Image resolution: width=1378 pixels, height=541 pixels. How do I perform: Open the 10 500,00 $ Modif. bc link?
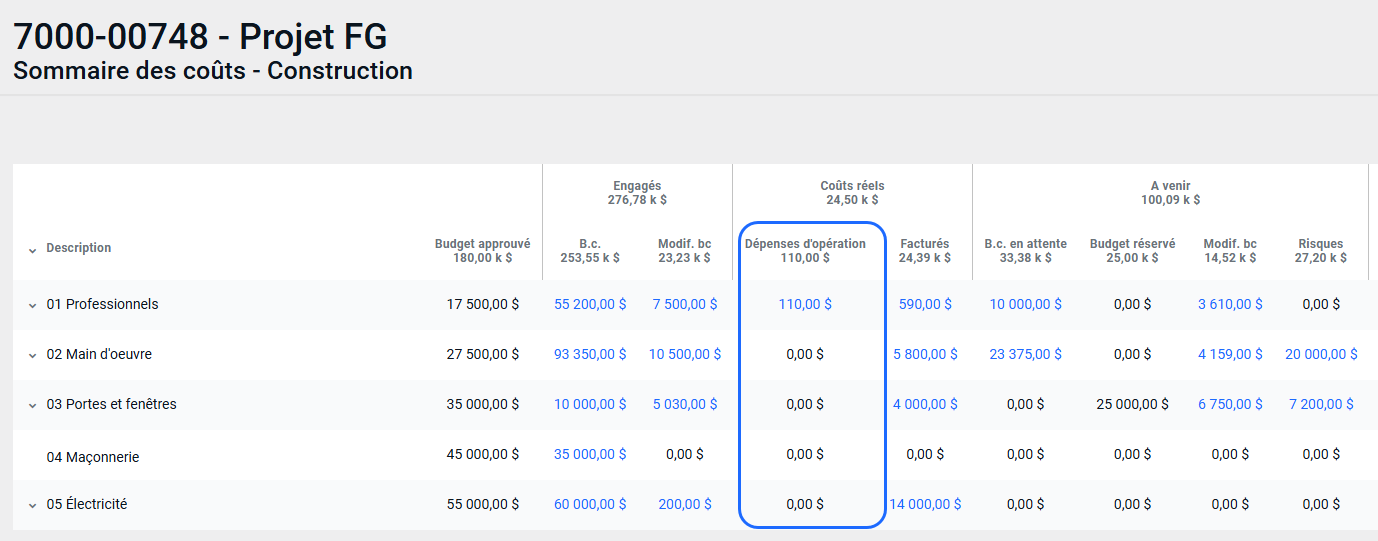click(685, 354)
